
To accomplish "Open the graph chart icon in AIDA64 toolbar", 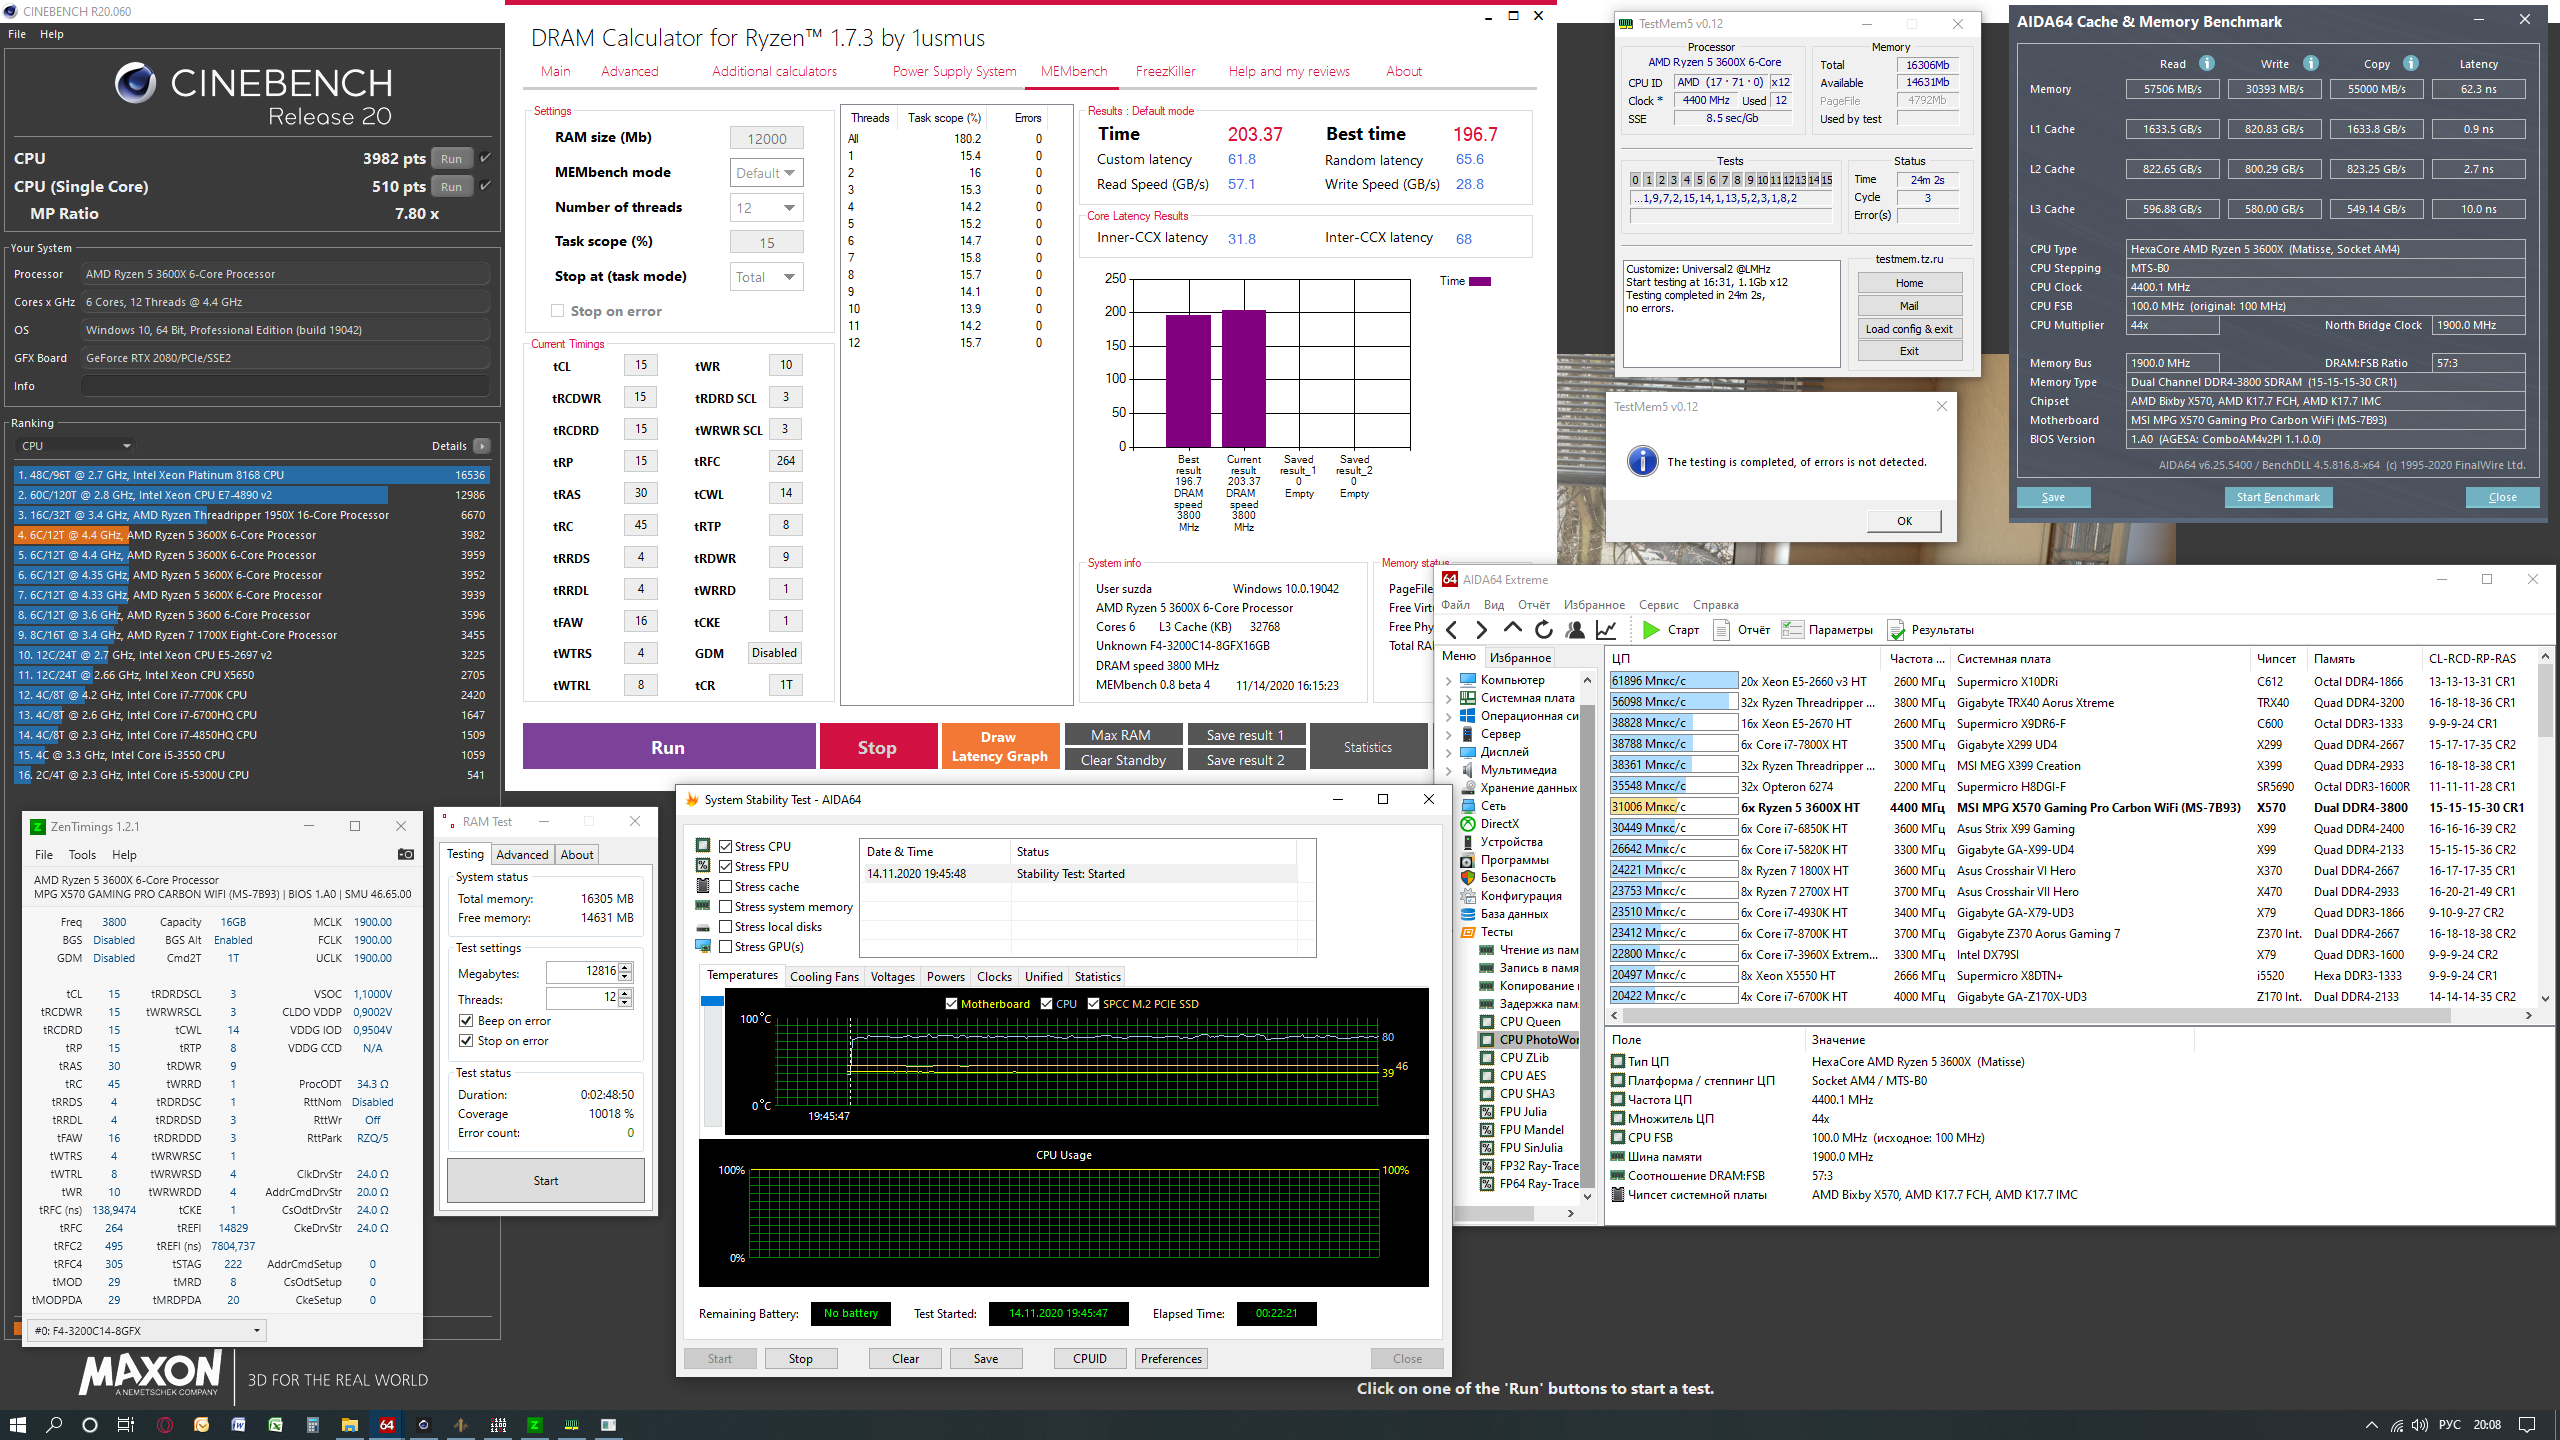I will click(1606, 630).
